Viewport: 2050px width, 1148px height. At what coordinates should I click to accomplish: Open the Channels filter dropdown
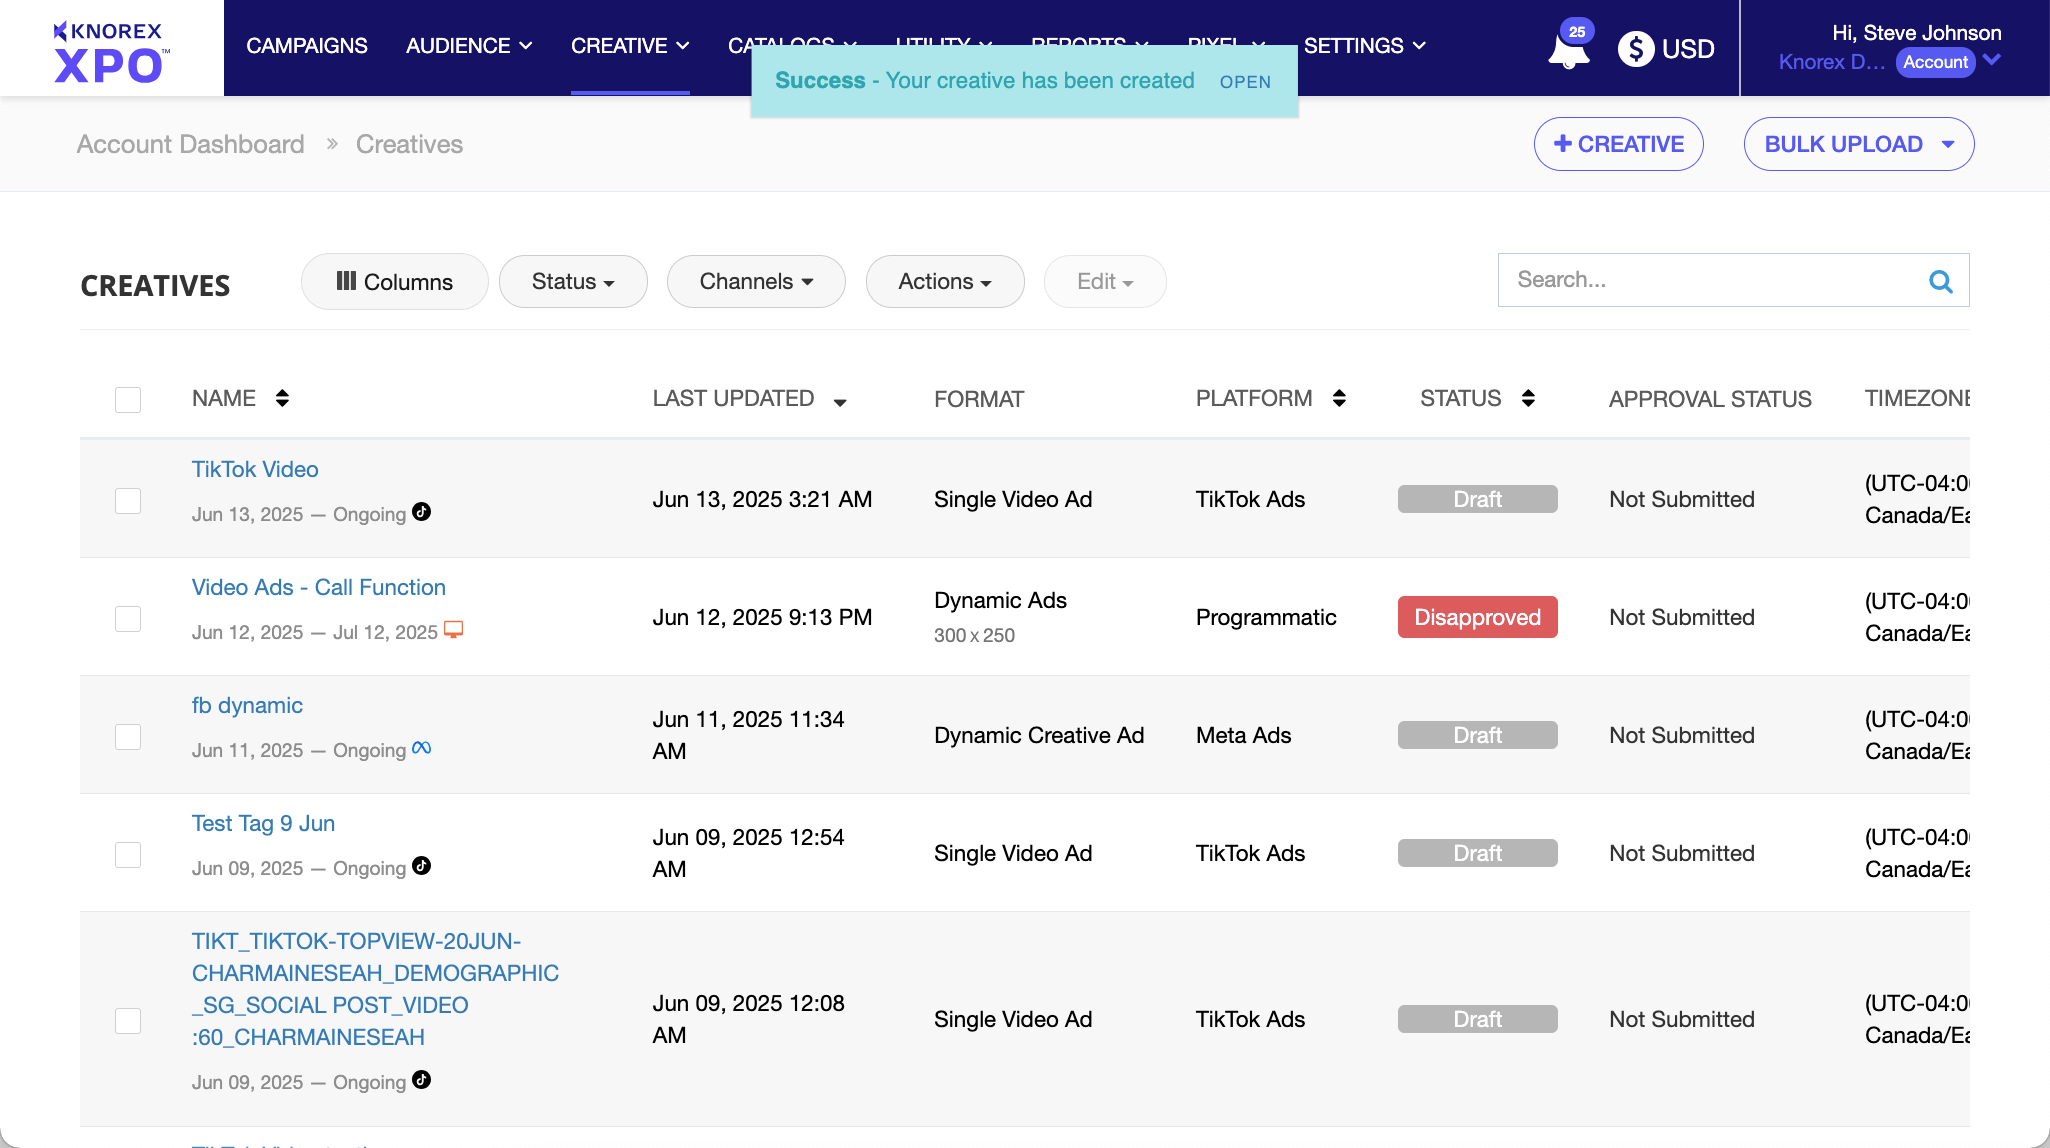(756, 282)
